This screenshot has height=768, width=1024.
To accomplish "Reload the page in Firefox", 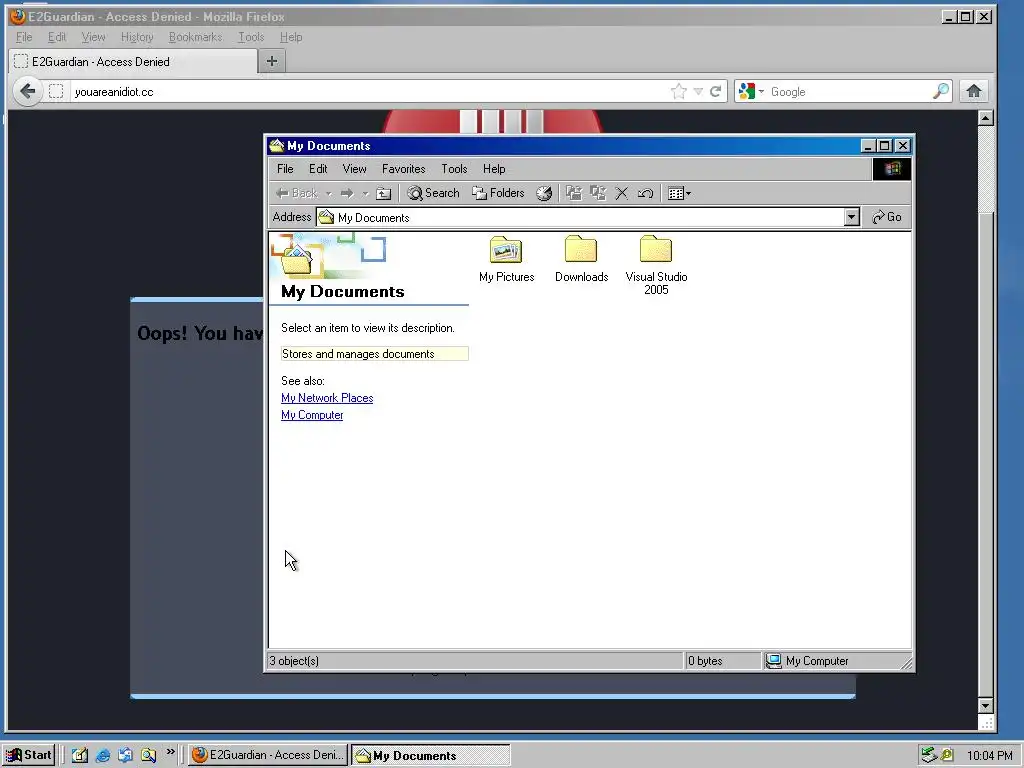I will pyautogui.click(x=716, y=91).
